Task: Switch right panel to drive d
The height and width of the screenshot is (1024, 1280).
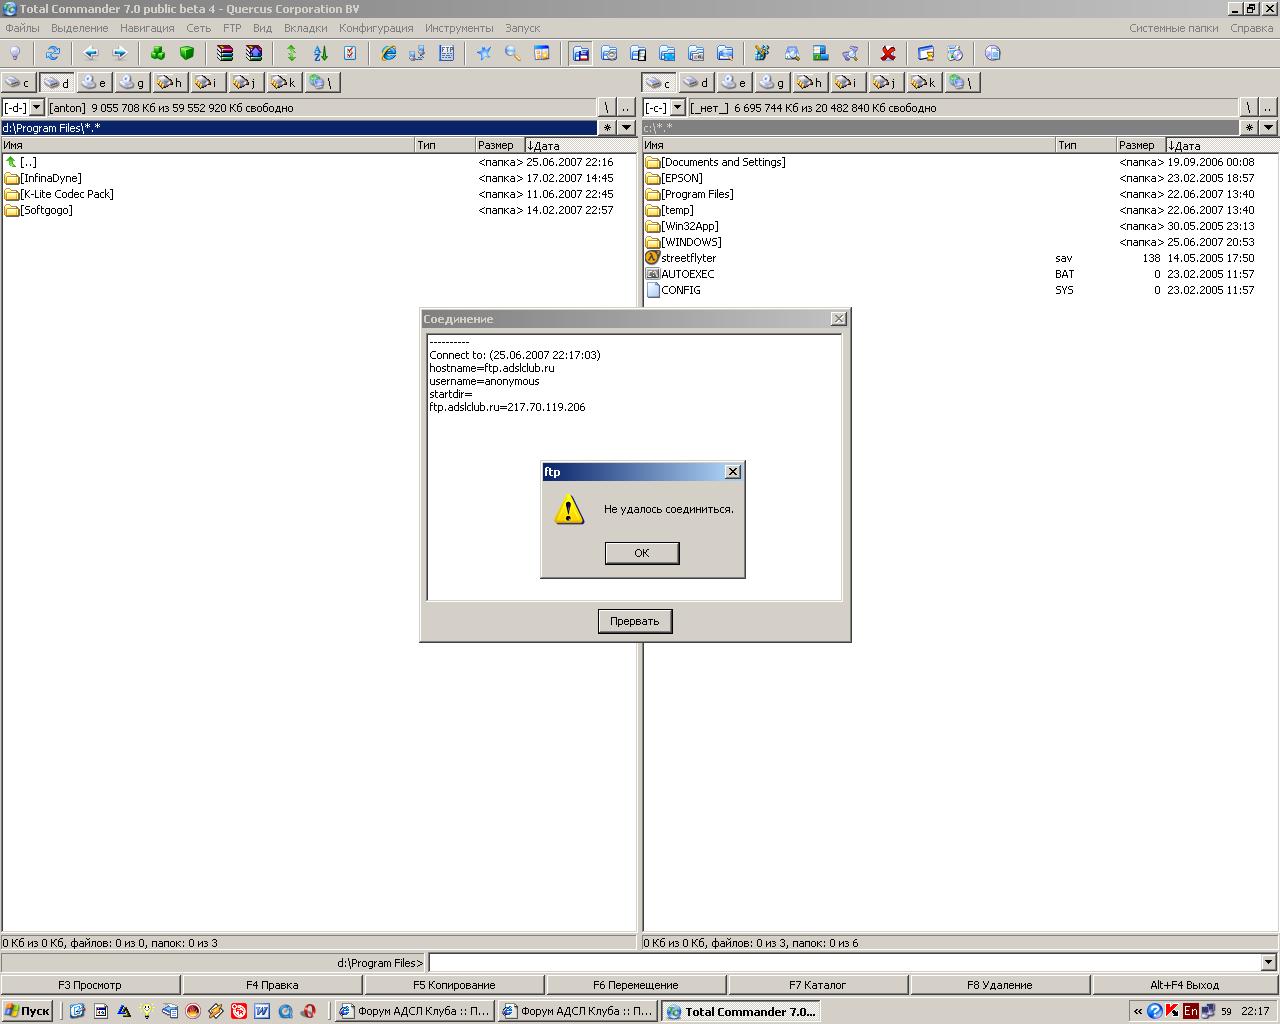Action: coord(697,82)
